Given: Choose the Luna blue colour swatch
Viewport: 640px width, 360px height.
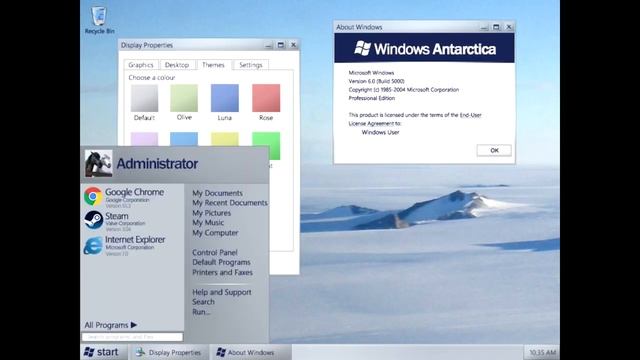Looking at the screenshot, I should tap(224, 98).
